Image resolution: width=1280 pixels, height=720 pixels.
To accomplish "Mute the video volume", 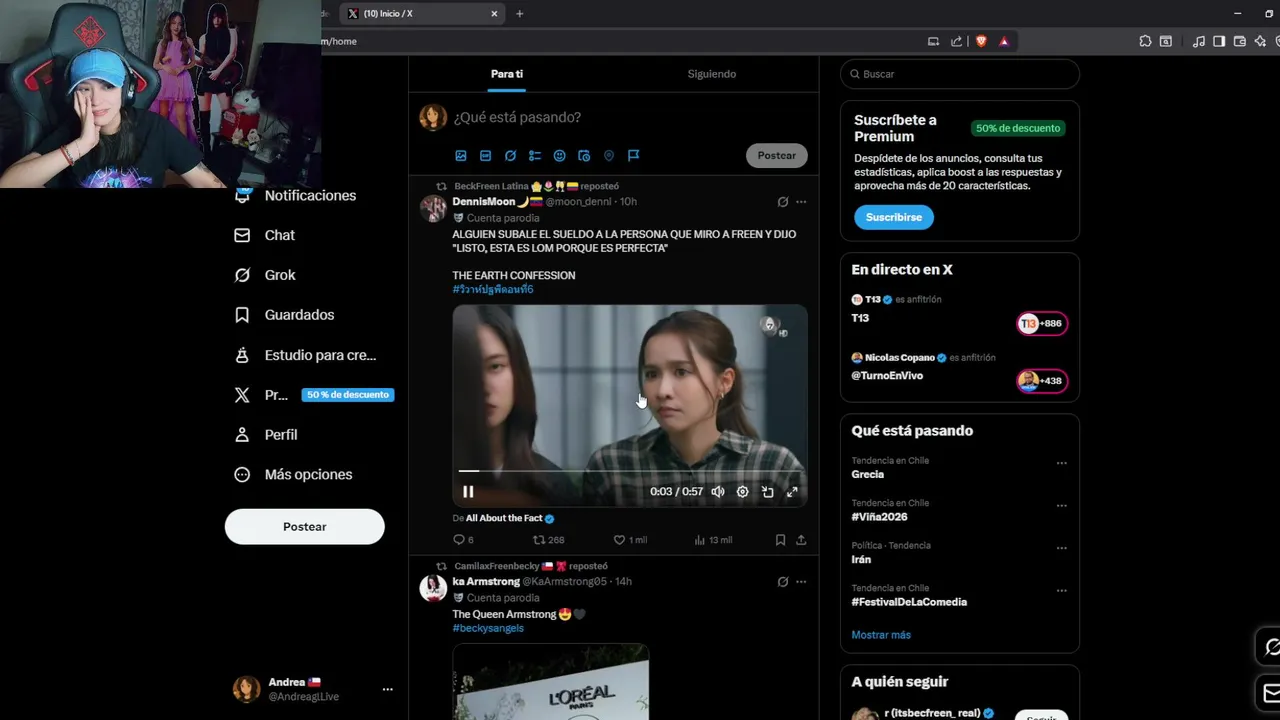I will coord(718,491).
